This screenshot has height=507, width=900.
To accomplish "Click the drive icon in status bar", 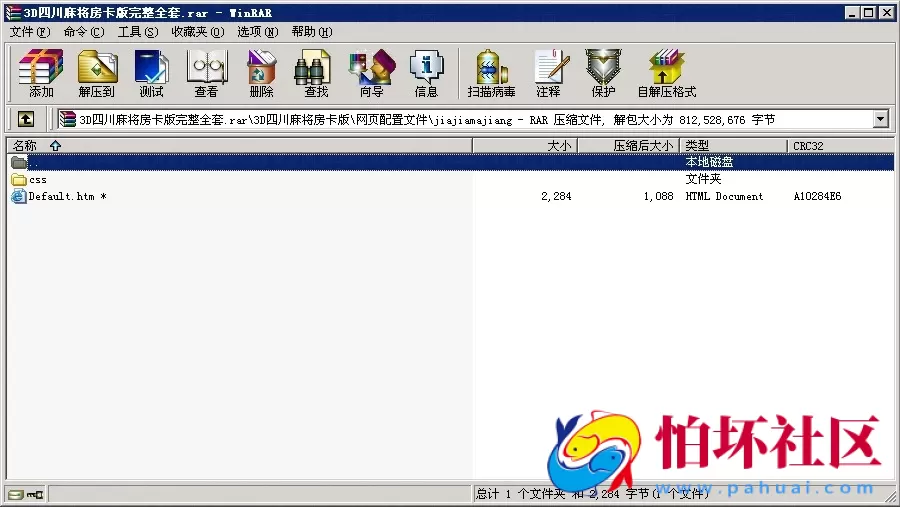I will click(16, 494).
